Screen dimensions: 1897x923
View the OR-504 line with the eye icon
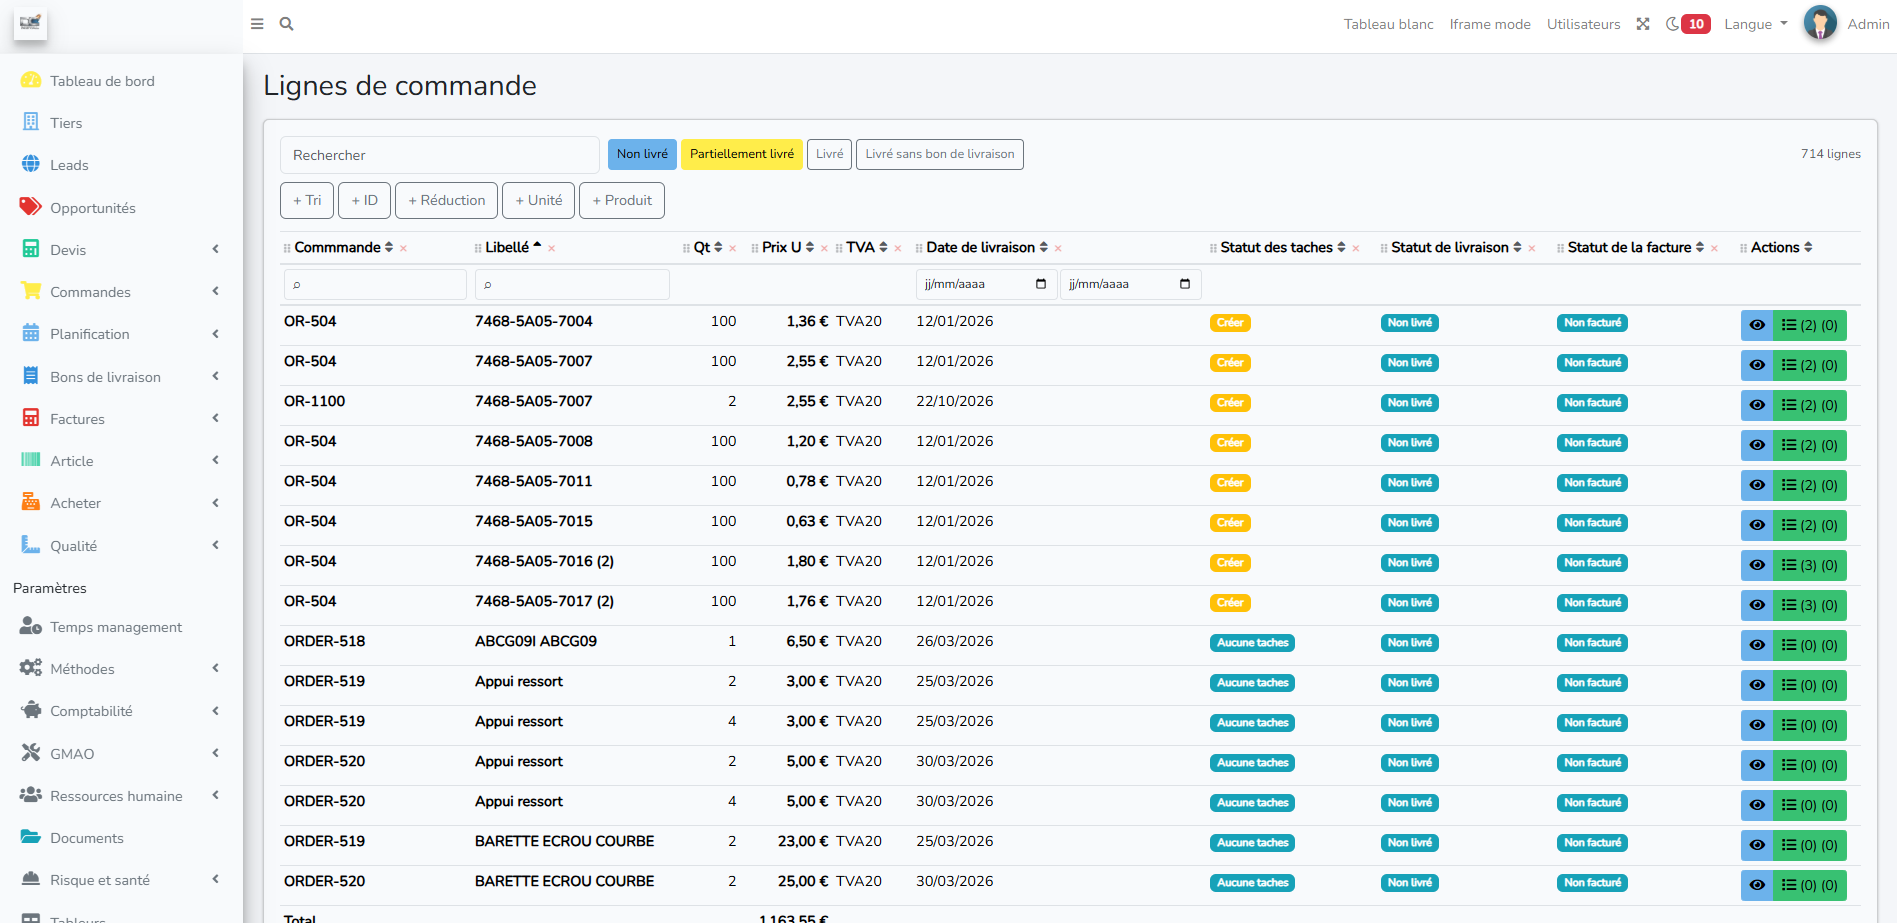(1757, 325)
